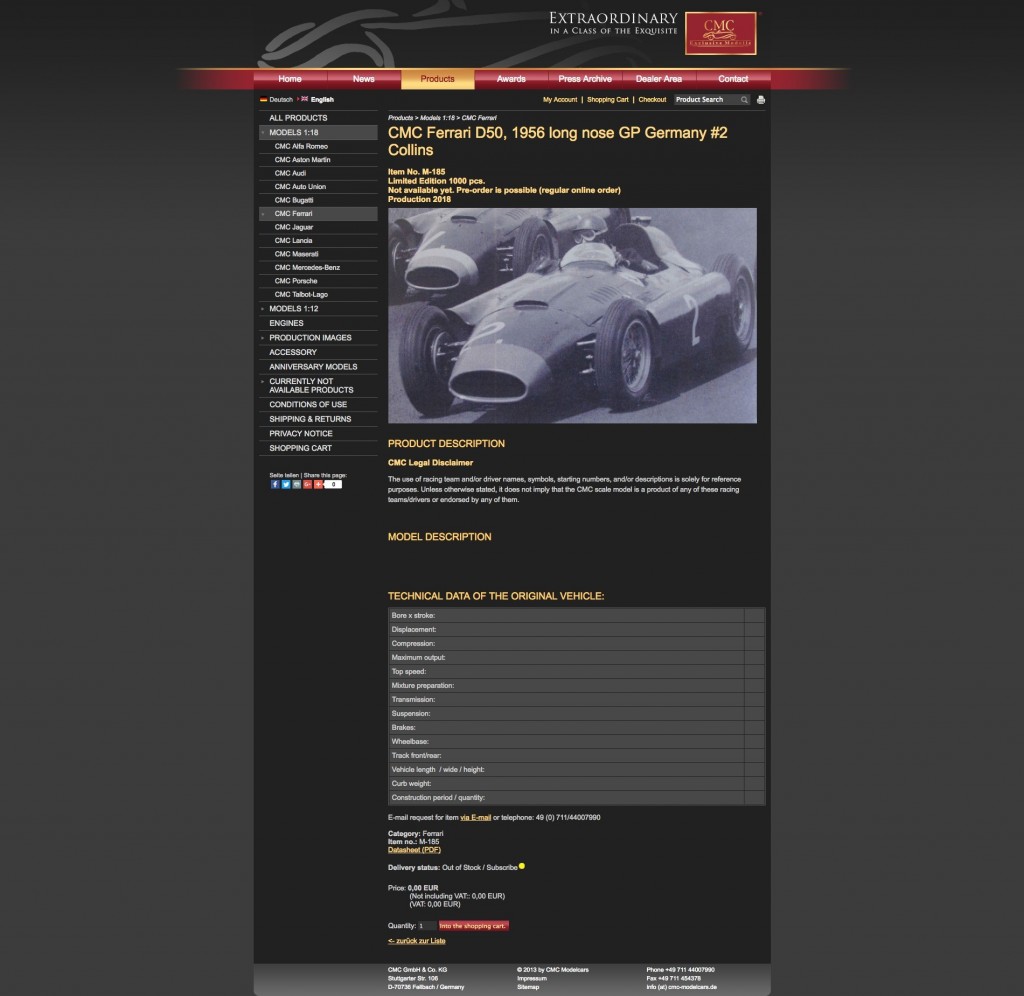Screen dimensions: 1024x996
Task: Go back via zurück zur Liste link
Action: click(417, 941)
